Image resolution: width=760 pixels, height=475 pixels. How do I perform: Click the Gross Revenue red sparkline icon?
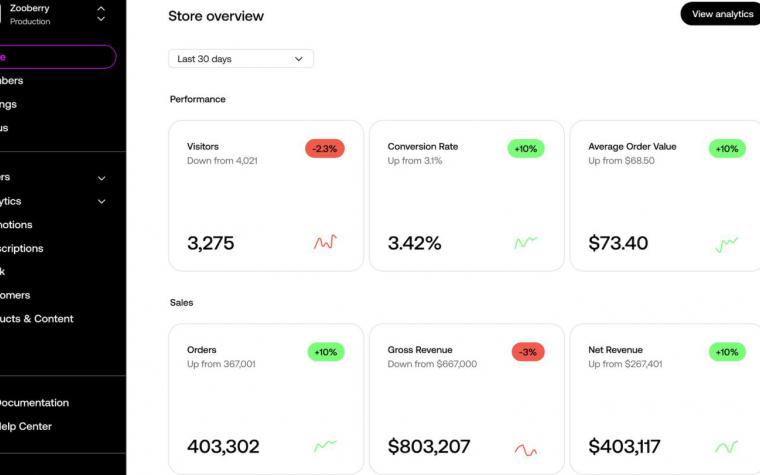[526, 450]
